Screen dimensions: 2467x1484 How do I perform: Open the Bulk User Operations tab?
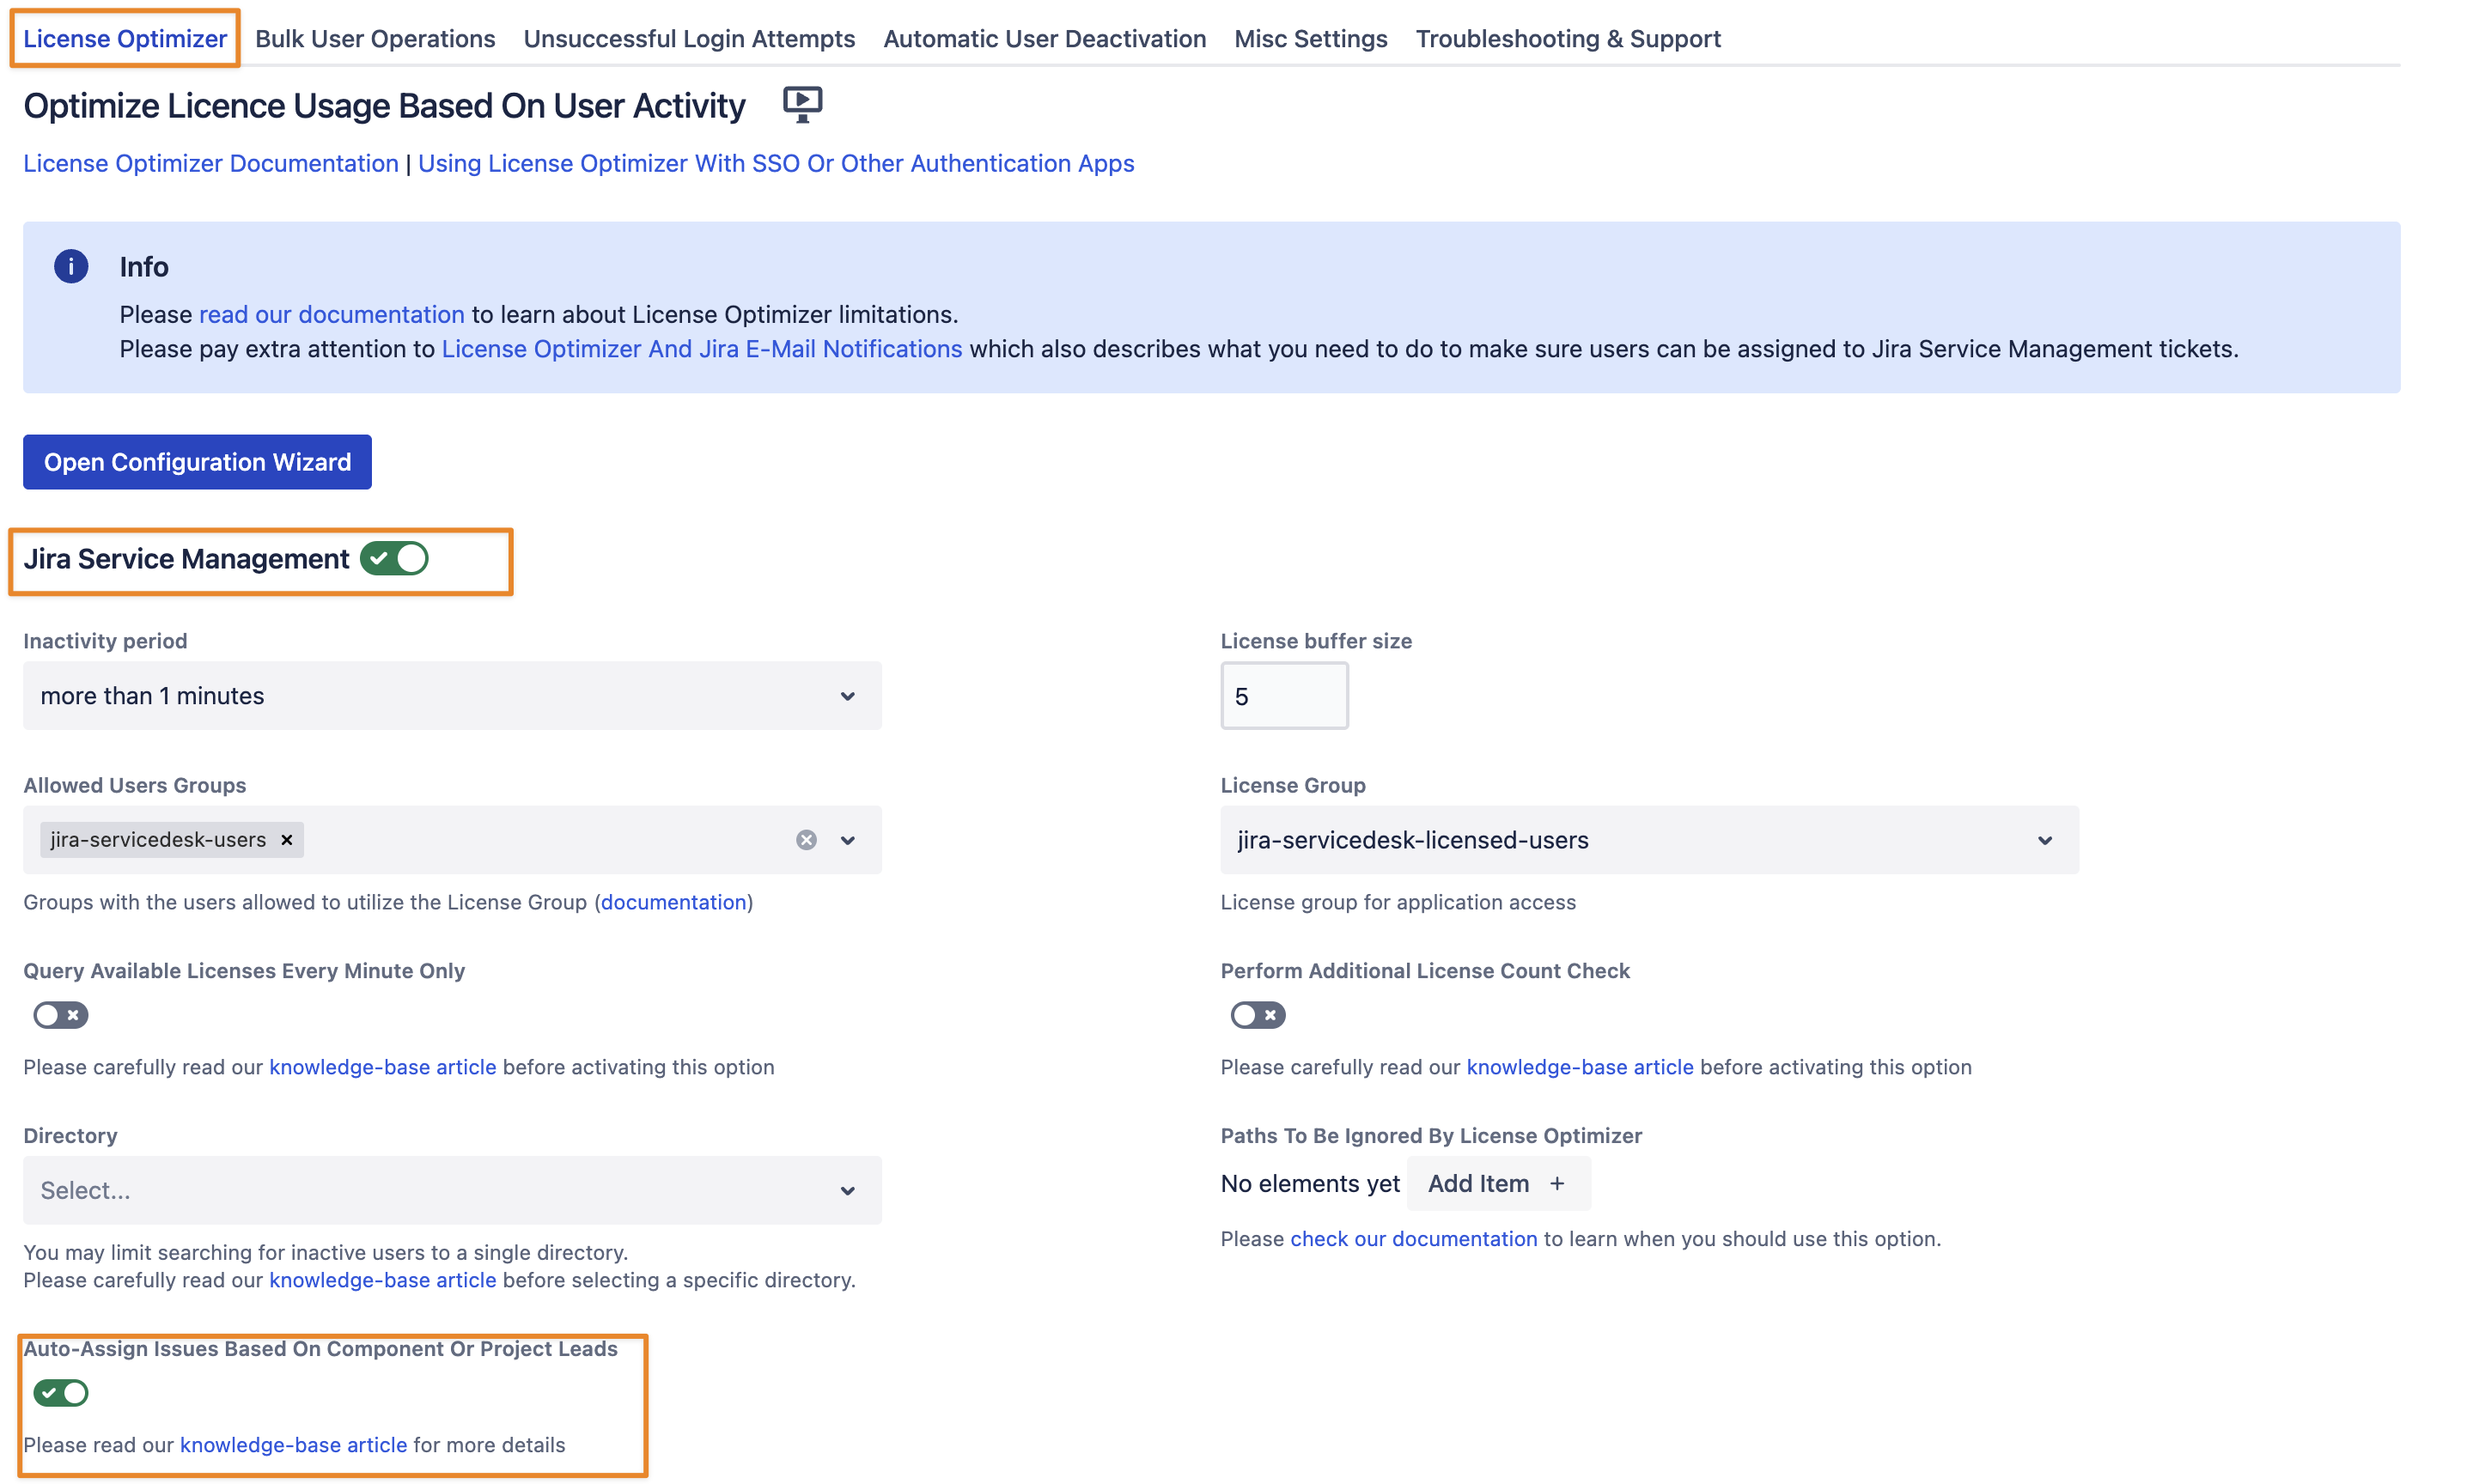pyautogui.click(x=375, y=38)
